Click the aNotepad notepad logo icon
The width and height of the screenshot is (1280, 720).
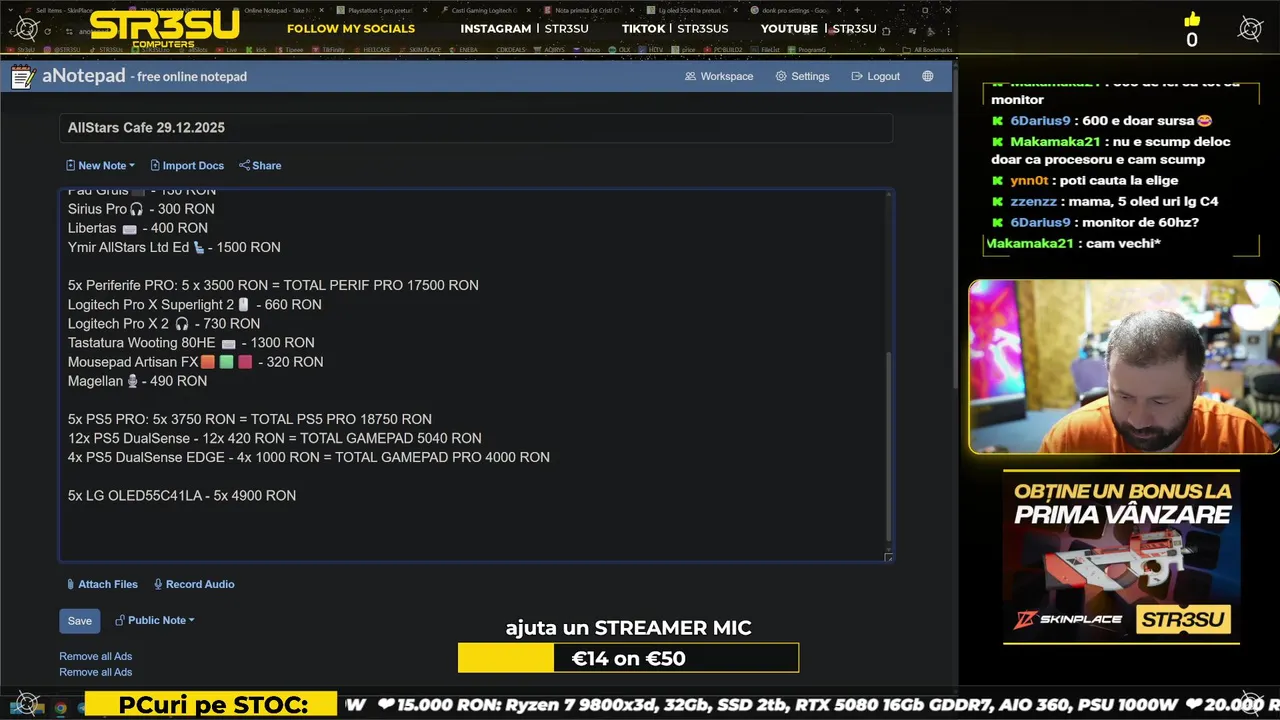24,76
